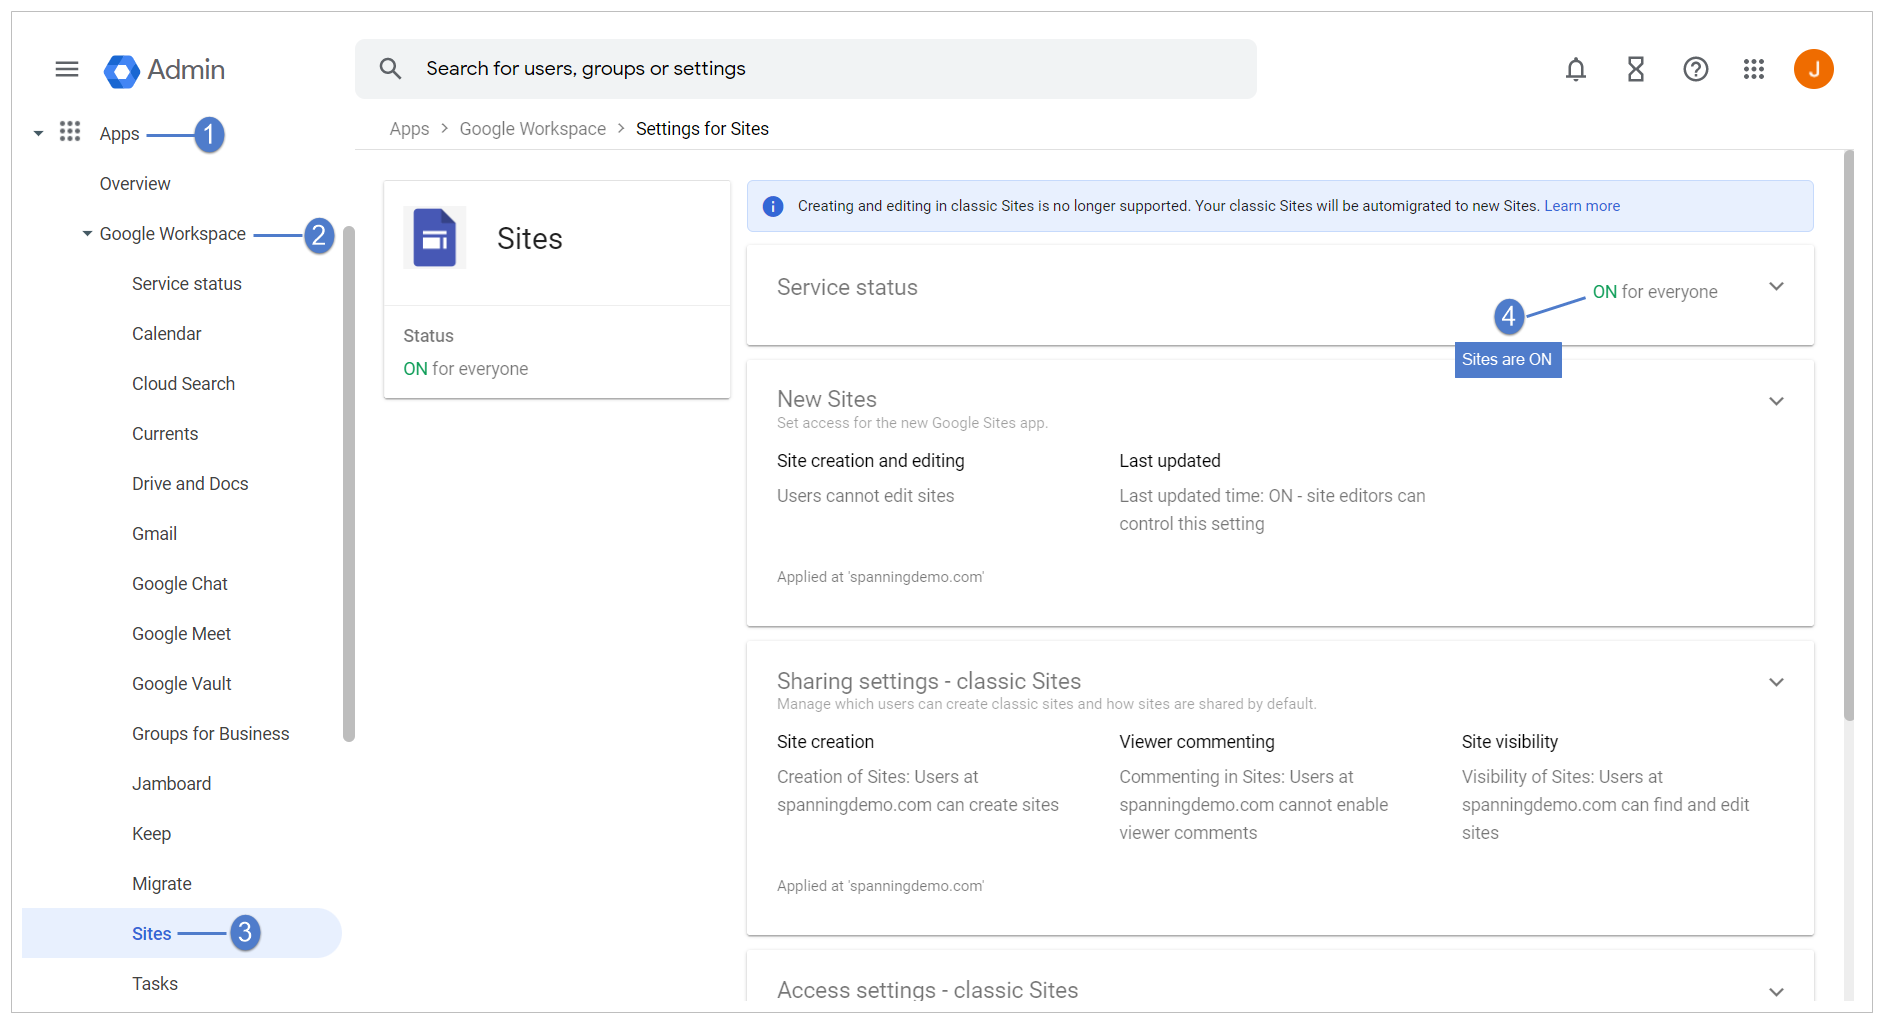Select Gmail in the sidebar
Screen dimensions: 1898x1031
155,534
